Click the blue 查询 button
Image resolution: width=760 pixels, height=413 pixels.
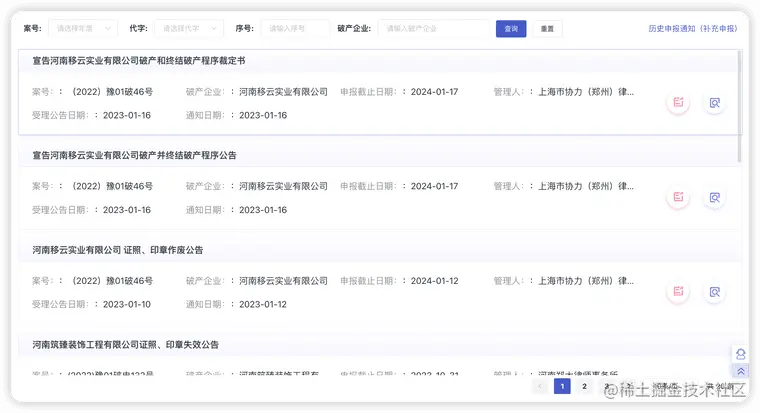[511, 29]
